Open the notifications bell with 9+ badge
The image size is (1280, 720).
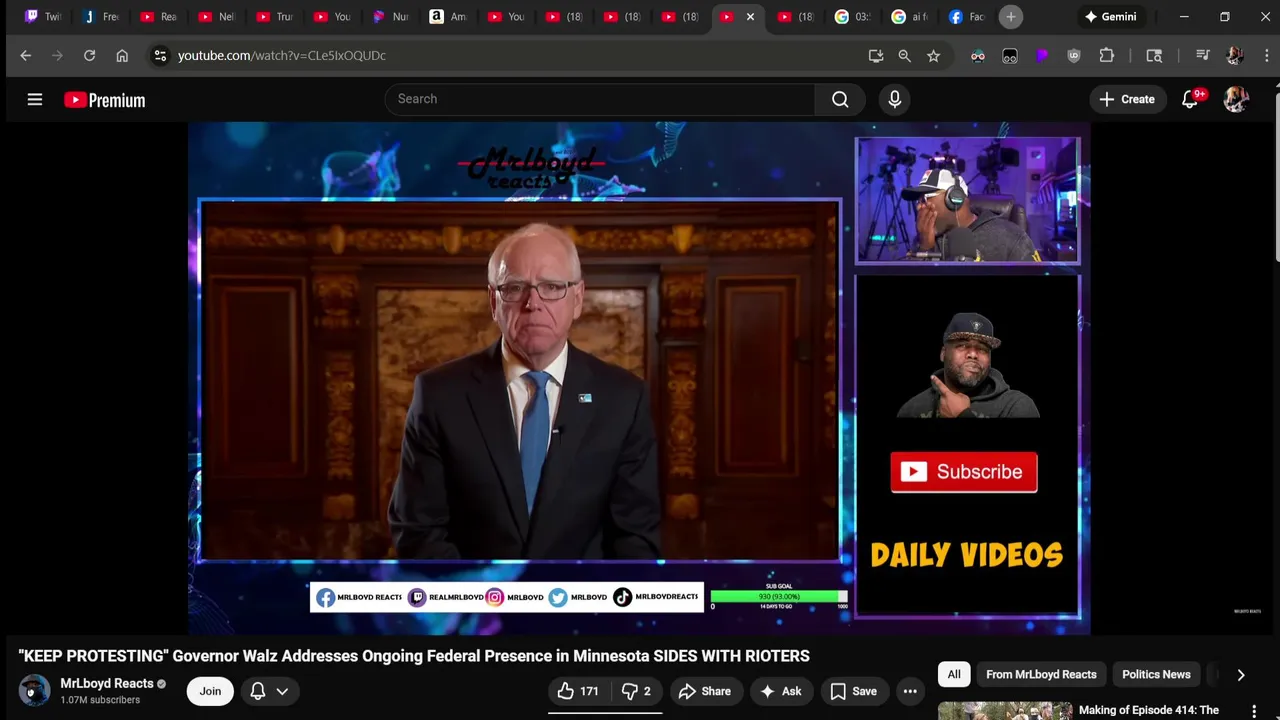coord(1190,99)
